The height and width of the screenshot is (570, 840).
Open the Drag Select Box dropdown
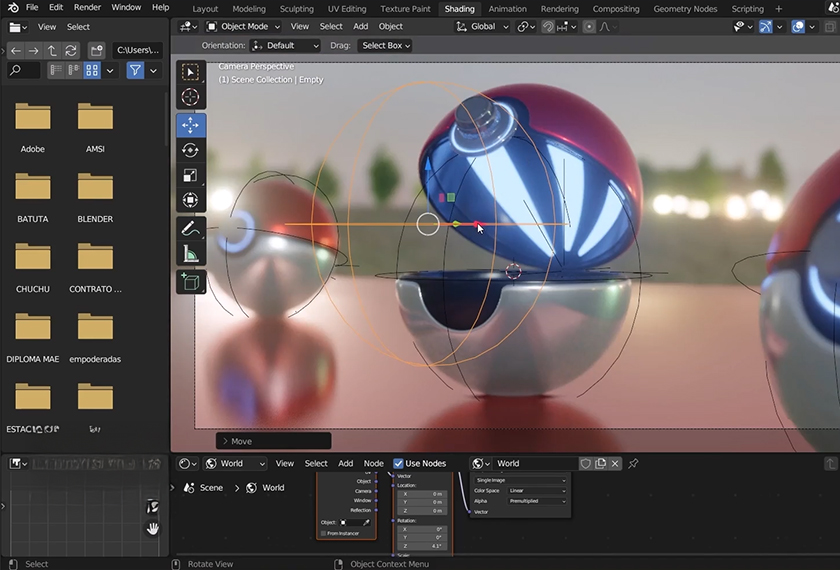click(x=386, y=45)
